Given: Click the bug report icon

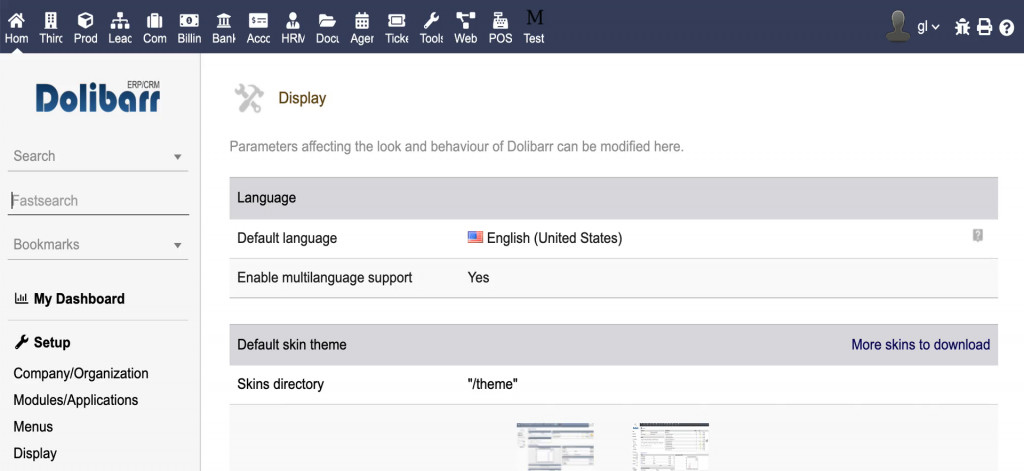Looking at the screenshot, I should click(962, 27).
